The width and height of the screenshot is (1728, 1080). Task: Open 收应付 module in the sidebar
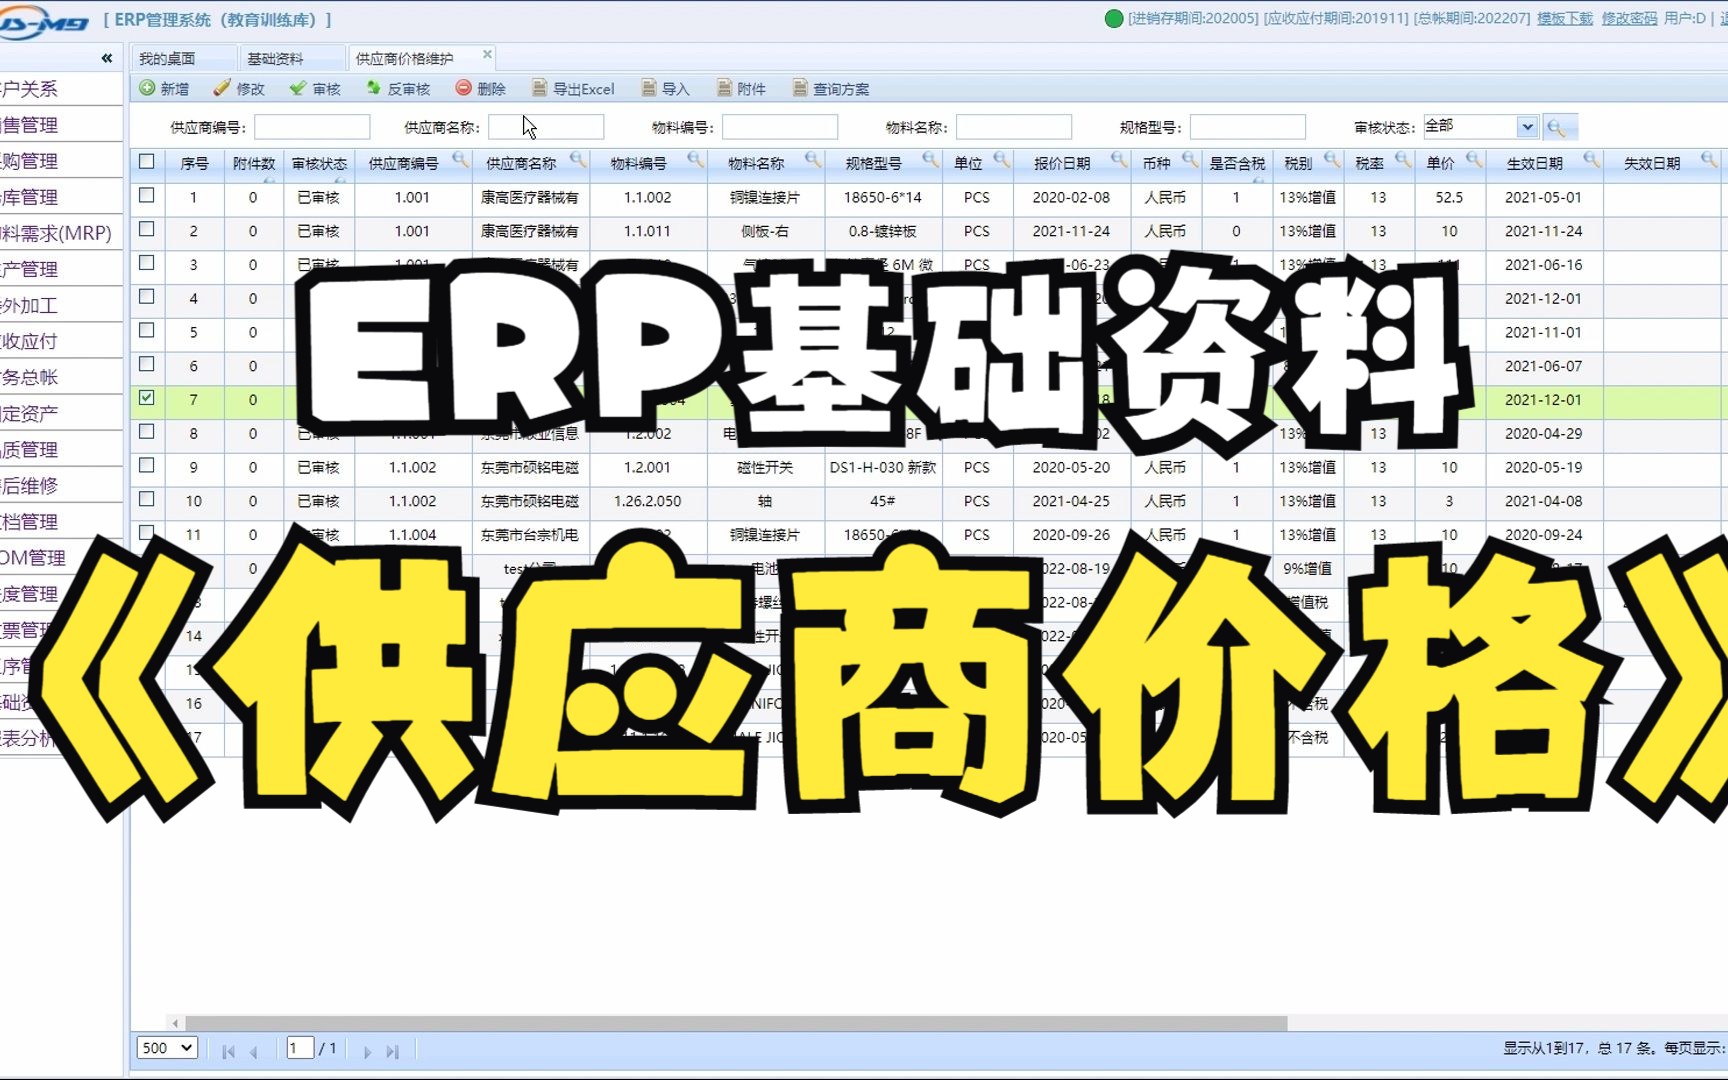click(x=30, y=341)
